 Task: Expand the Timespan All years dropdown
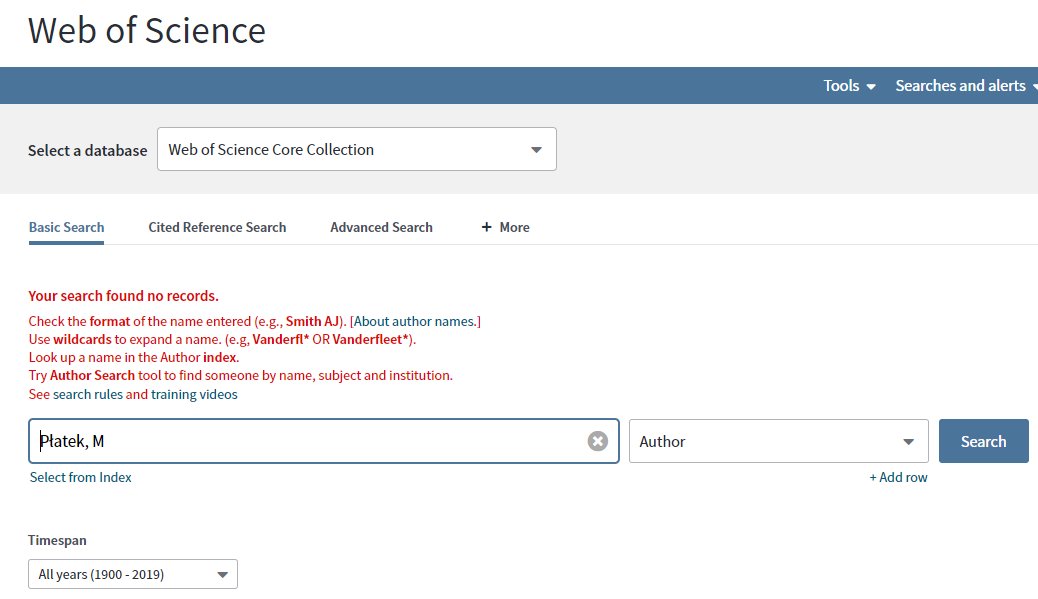tap(132, 575)
